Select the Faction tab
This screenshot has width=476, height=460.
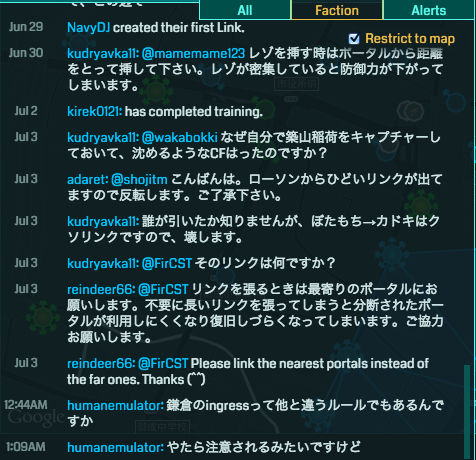click(337, 10)
